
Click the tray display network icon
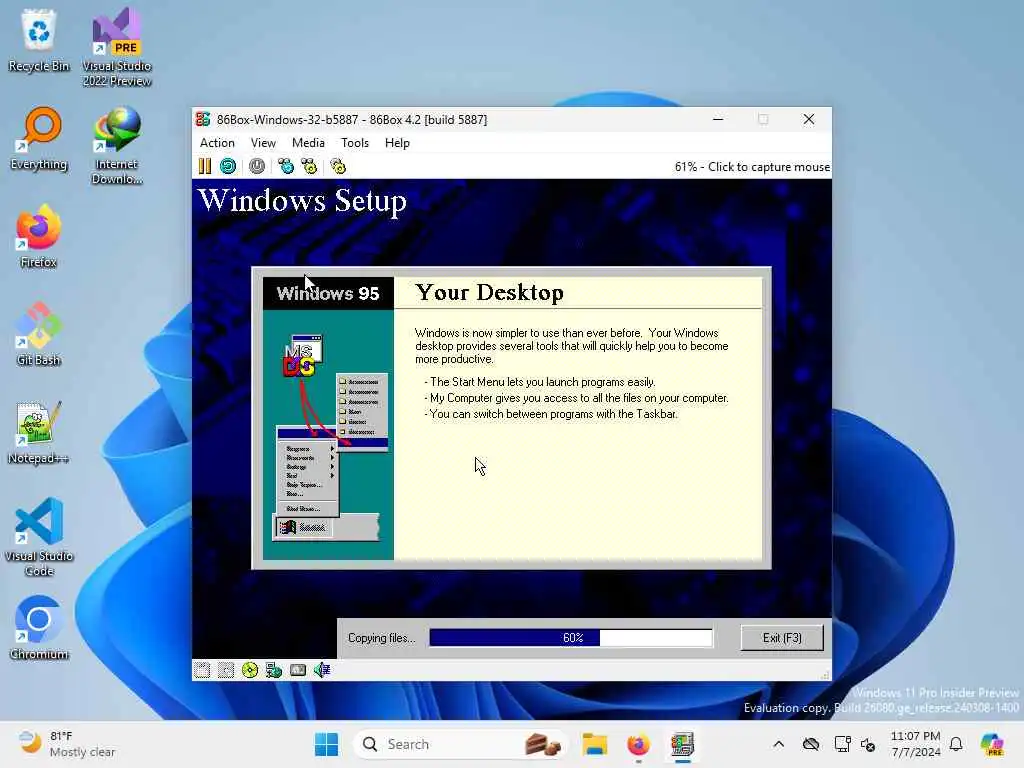coord(842,744)
